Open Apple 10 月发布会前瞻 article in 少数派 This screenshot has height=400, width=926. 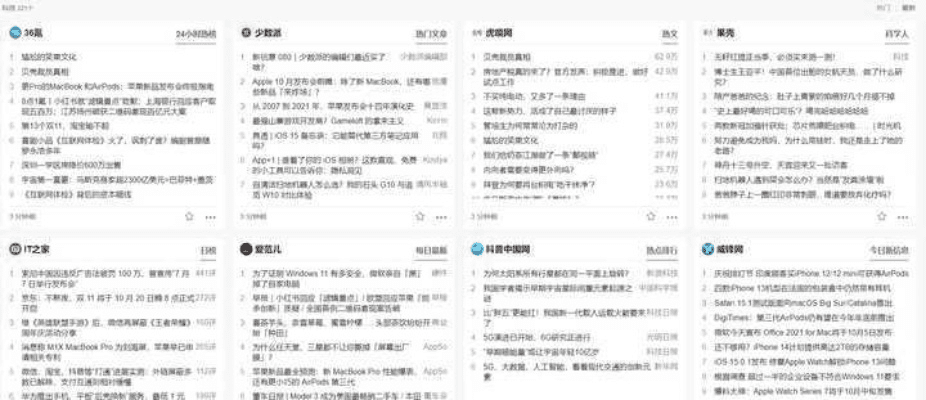pos(341,87)
